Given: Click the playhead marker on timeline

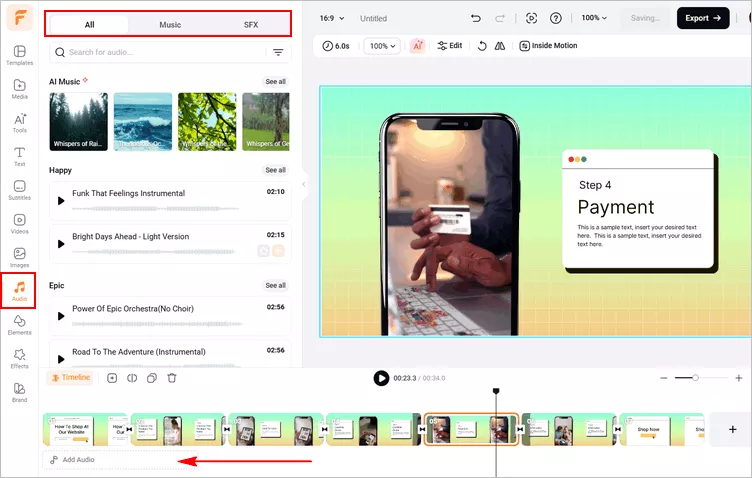Looking at the screenshot, I should pyautogui.click(x=496, y=391).
